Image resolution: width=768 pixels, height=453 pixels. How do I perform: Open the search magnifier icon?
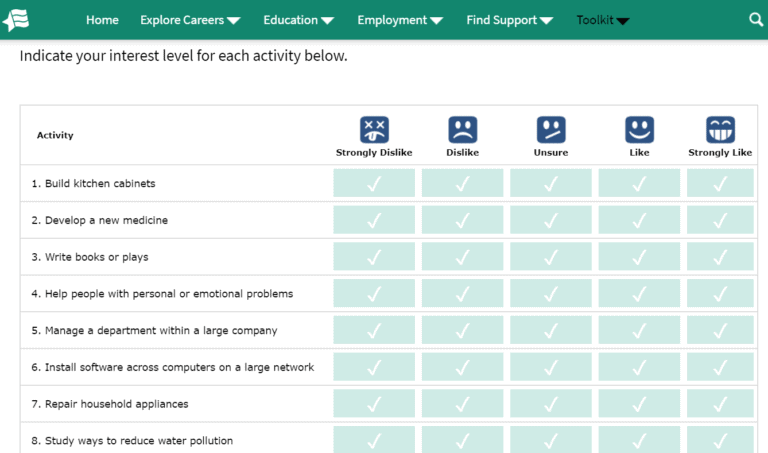tap(755, 20)
